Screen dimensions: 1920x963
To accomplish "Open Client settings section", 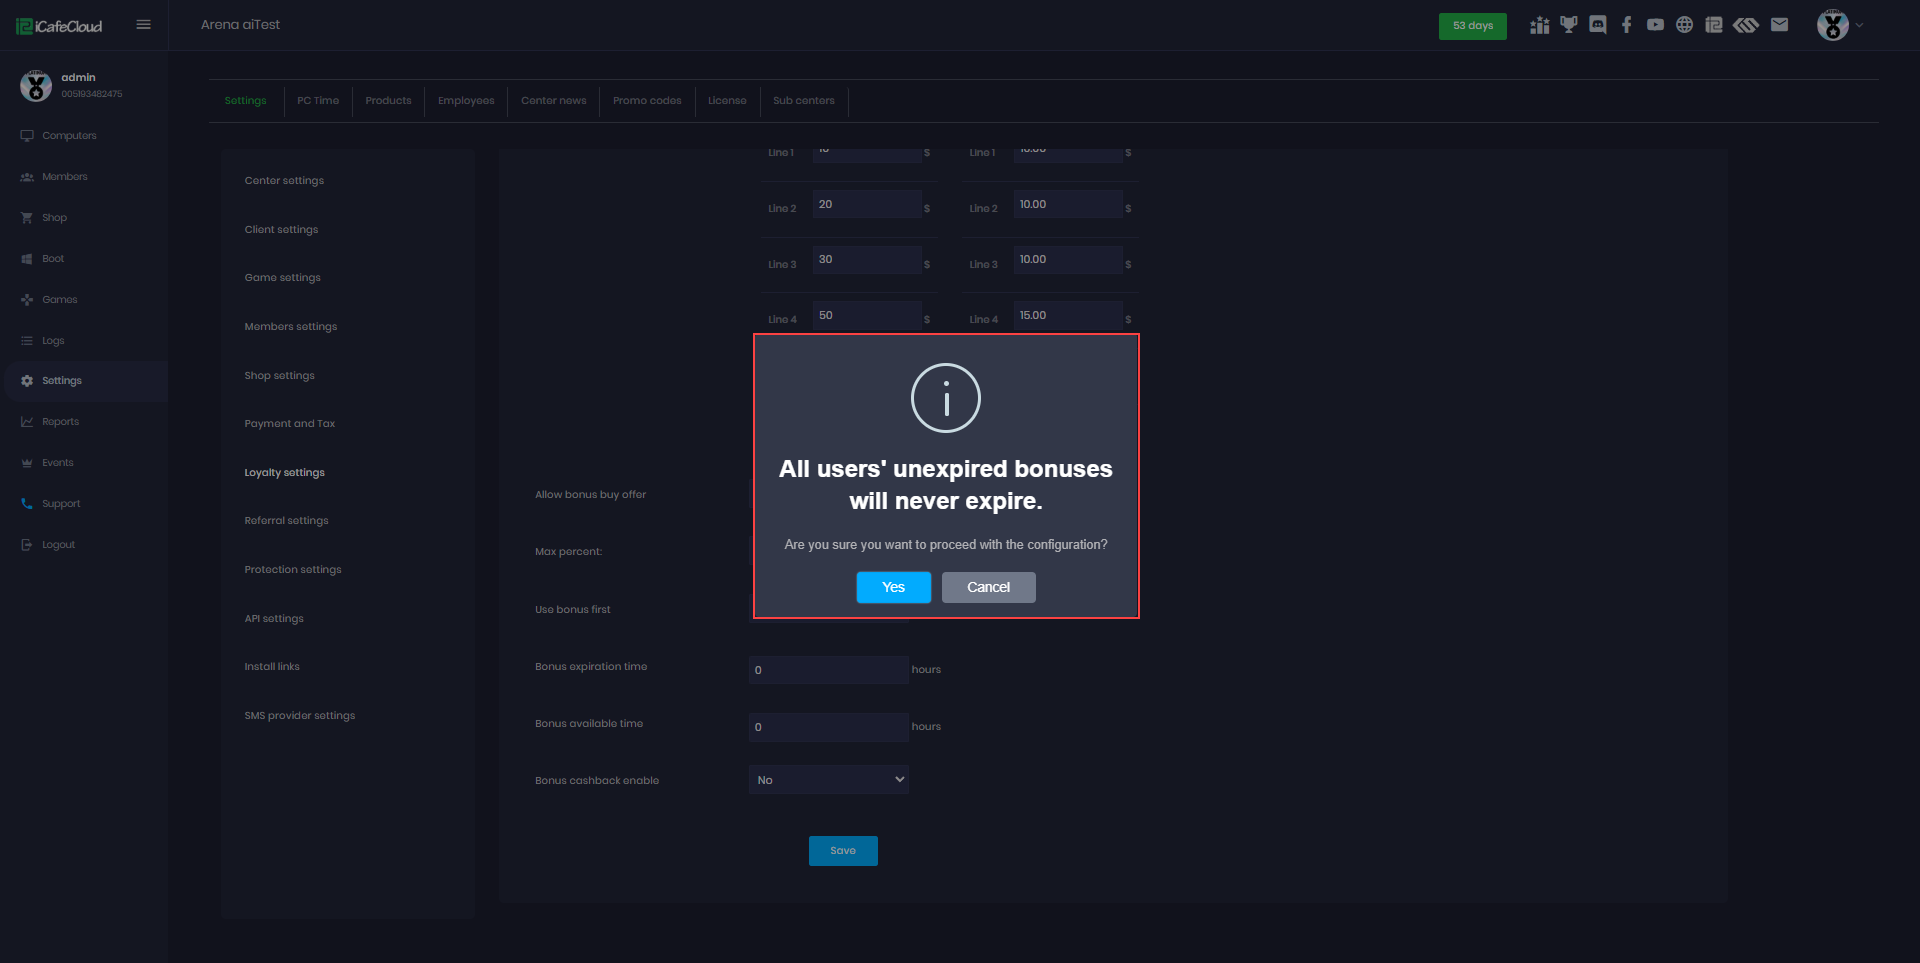I will tap(282, 230).
